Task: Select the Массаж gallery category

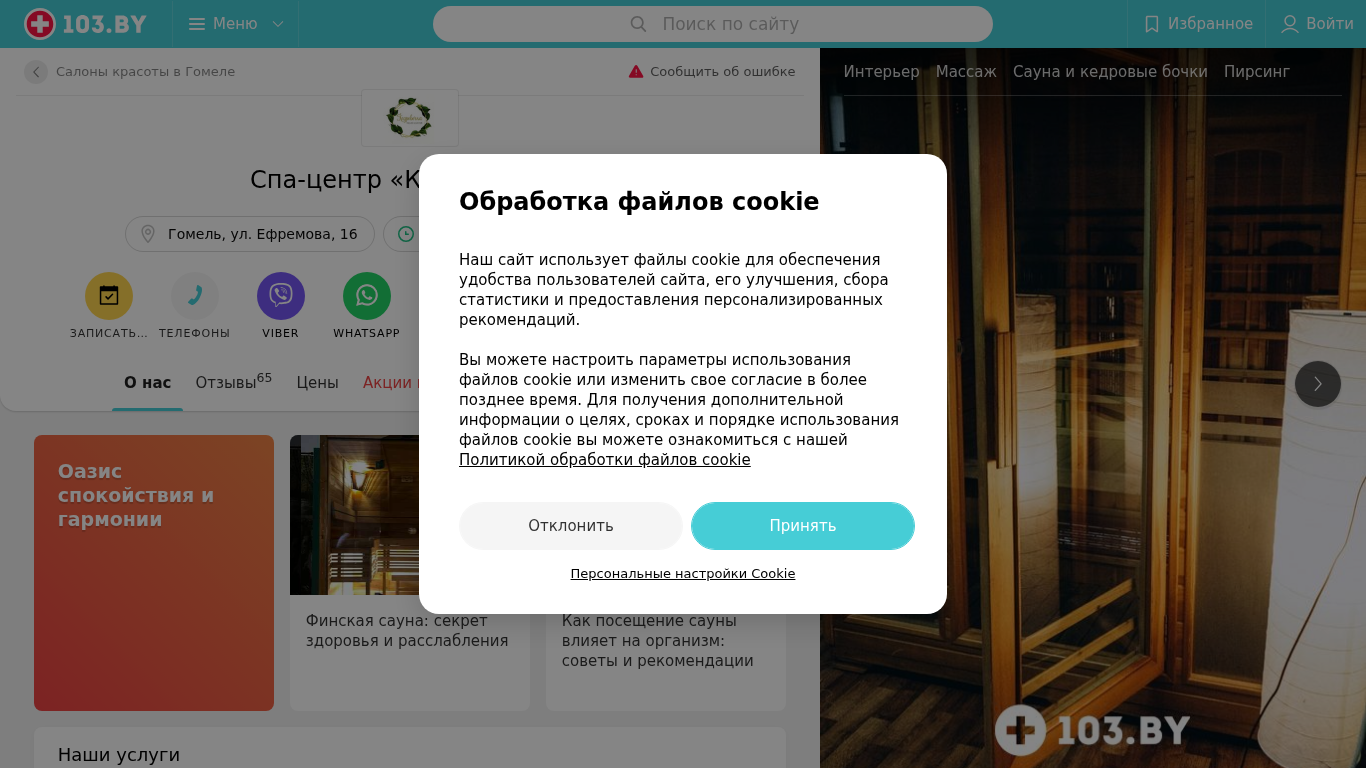Action: pyautogui.click(x=966, y=72)
